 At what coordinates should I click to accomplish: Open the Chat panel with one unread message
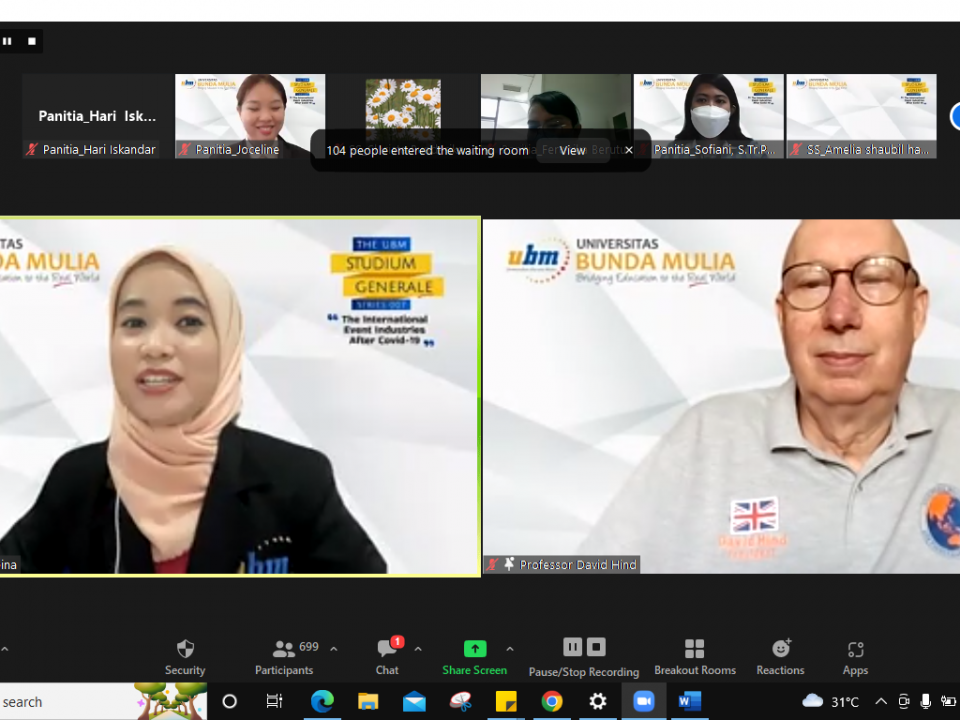(387, 658)
